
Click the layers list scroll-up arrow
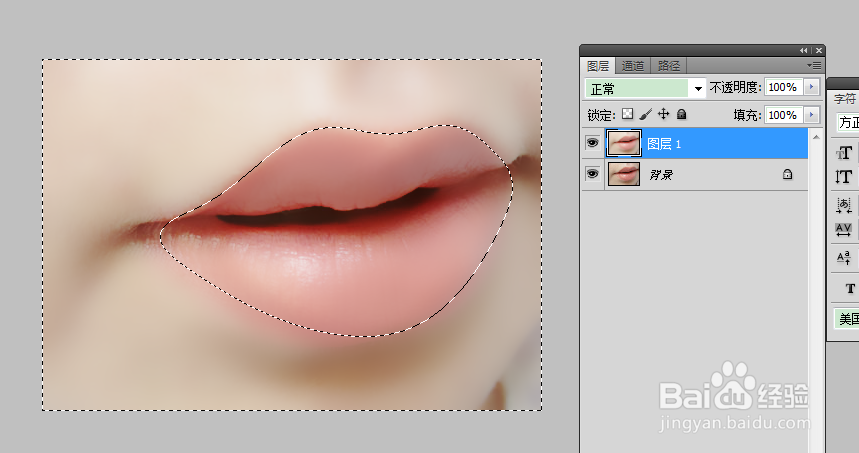point(816,136)
